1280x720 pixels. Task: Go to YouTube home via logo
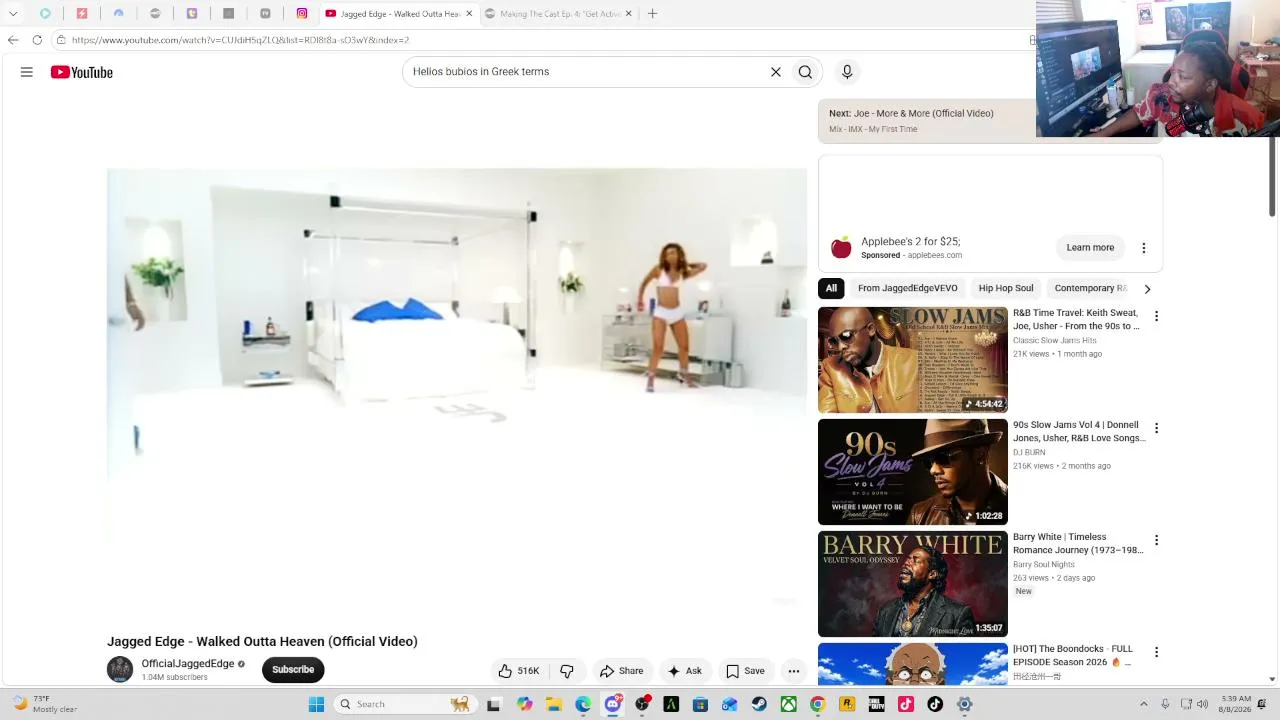(x=82, y=72)
